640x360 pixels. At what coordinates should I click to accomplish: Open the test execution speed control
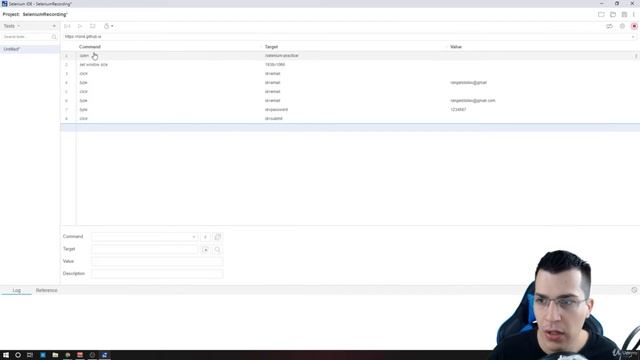108,26
